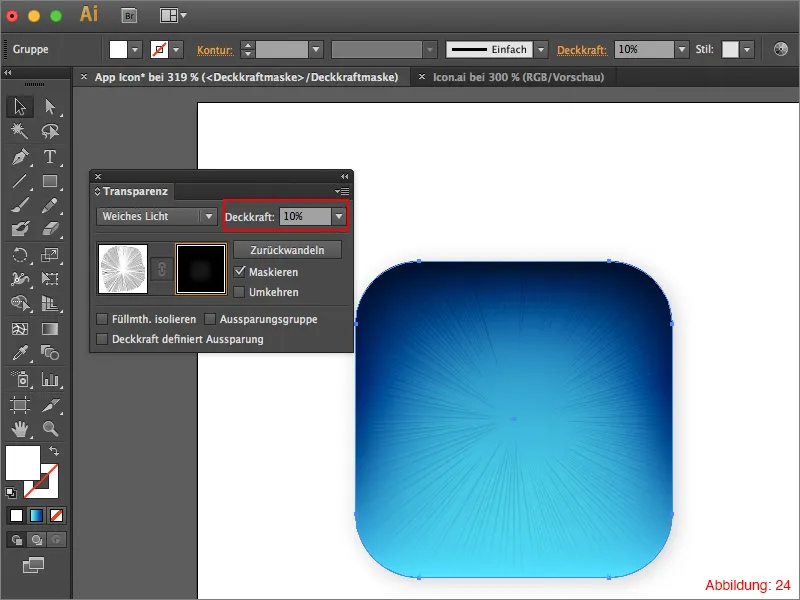This screenshot has height=600, width=800.
Task: Open the Kontur stroke weight dropdown
Action: (316, 49)
